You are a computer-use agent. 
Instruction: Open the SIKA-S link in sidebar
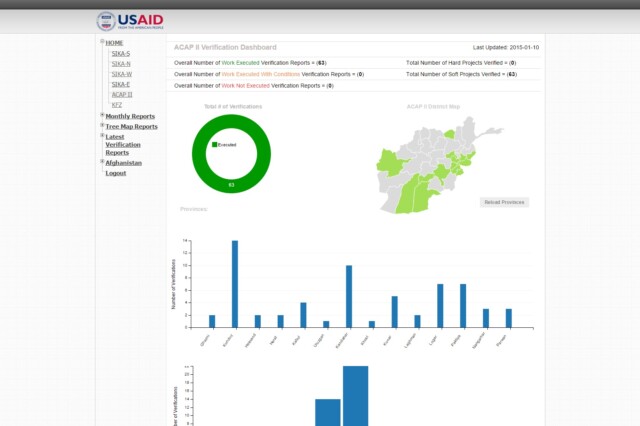pyautogui.click(x=121, y=53)
